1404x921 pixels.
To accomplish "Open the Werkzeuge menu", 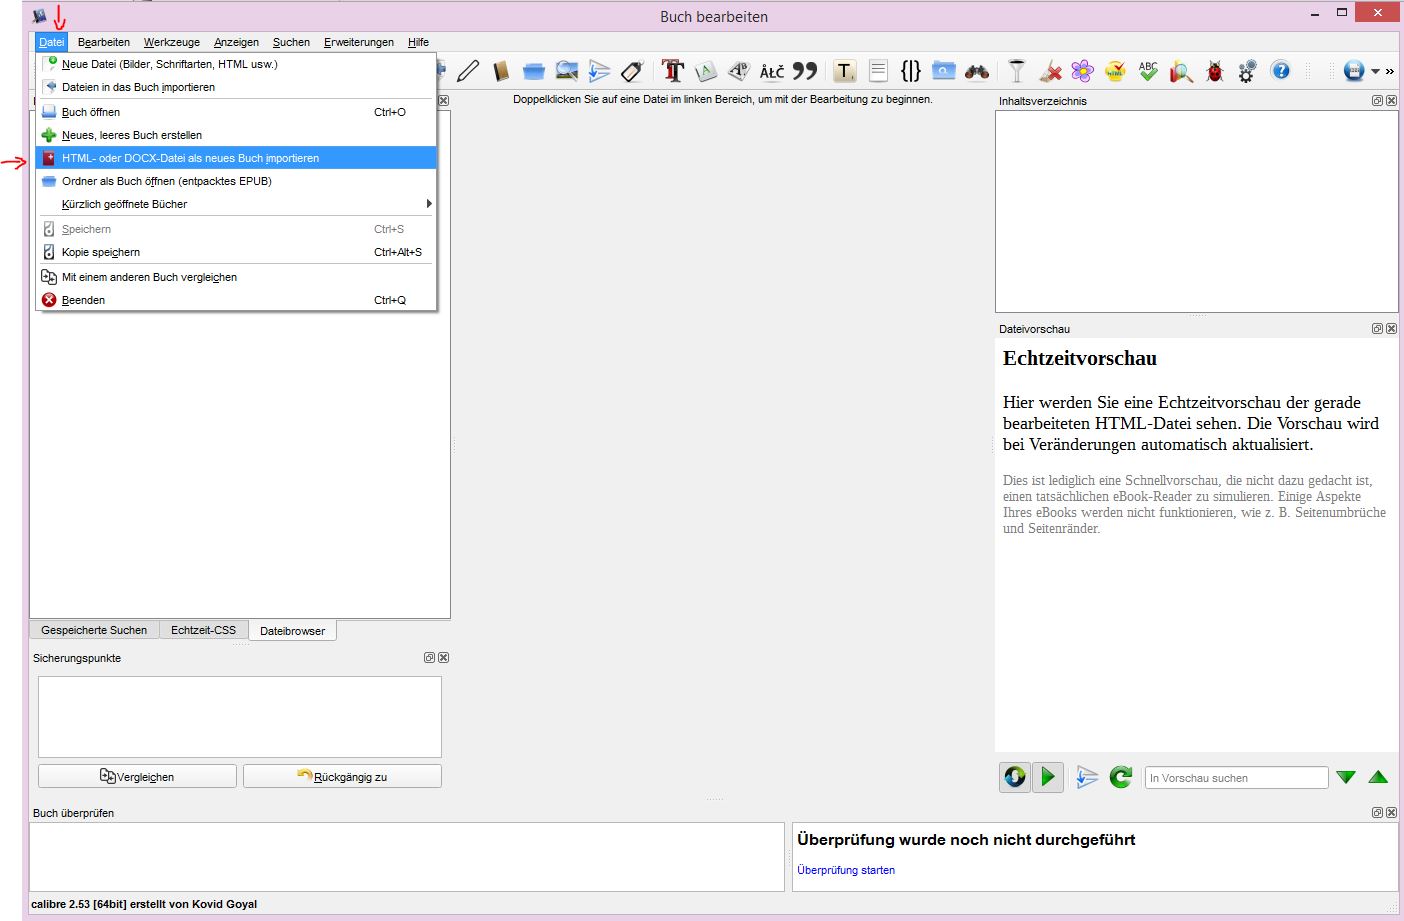I will [x=171, y=42].
